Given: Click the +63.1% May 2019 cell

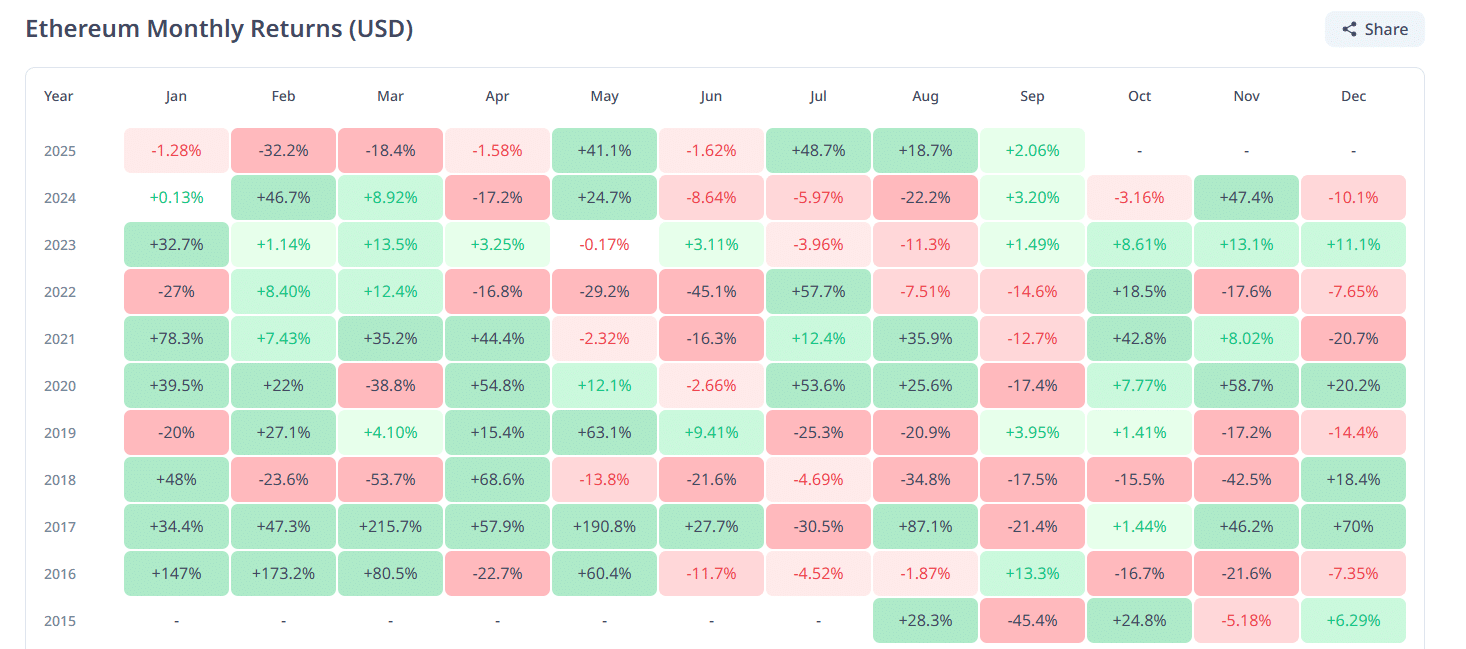Looking at the screenshot, I should [x=604, y=433].
